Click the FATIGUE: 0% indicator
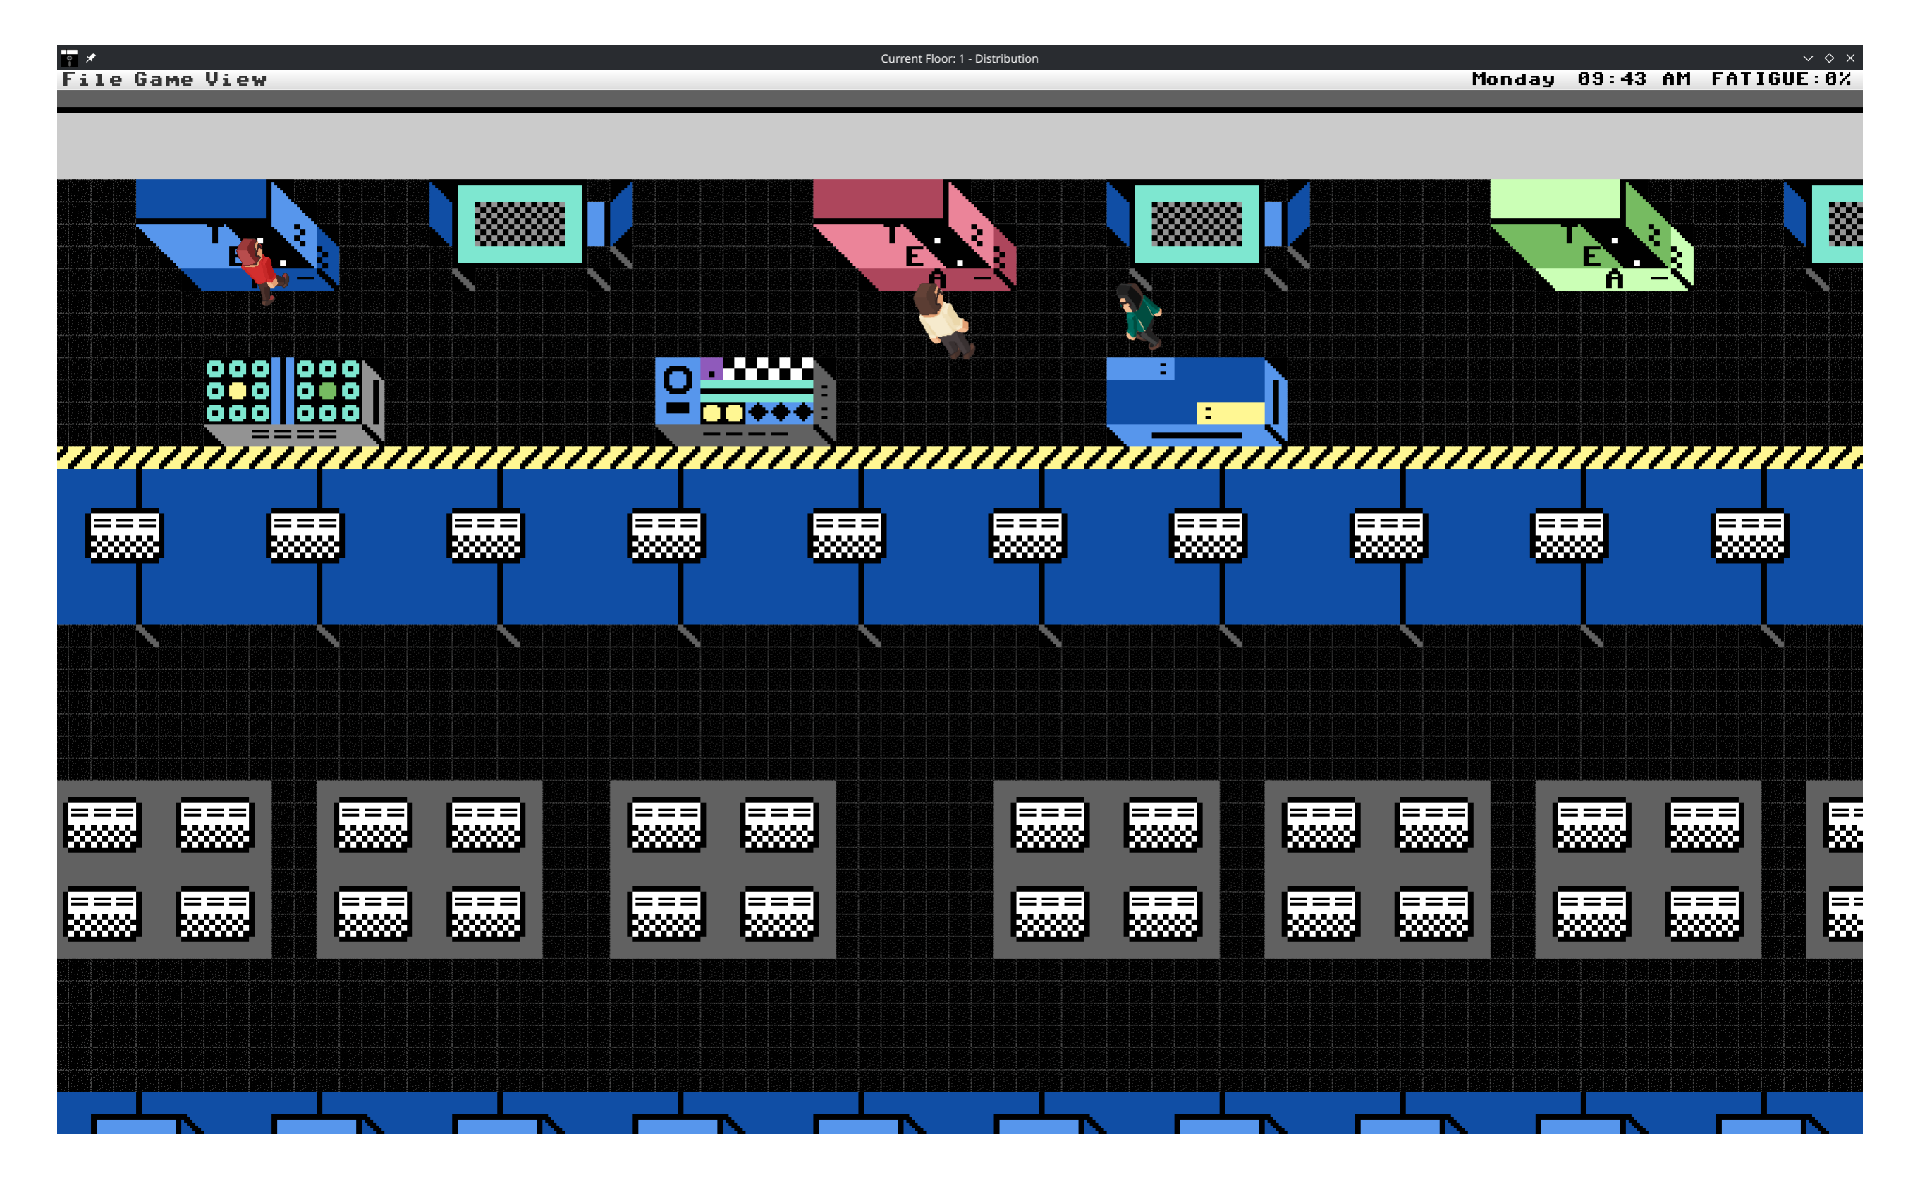1920x1200 pixels. (x=1781, y=79)
